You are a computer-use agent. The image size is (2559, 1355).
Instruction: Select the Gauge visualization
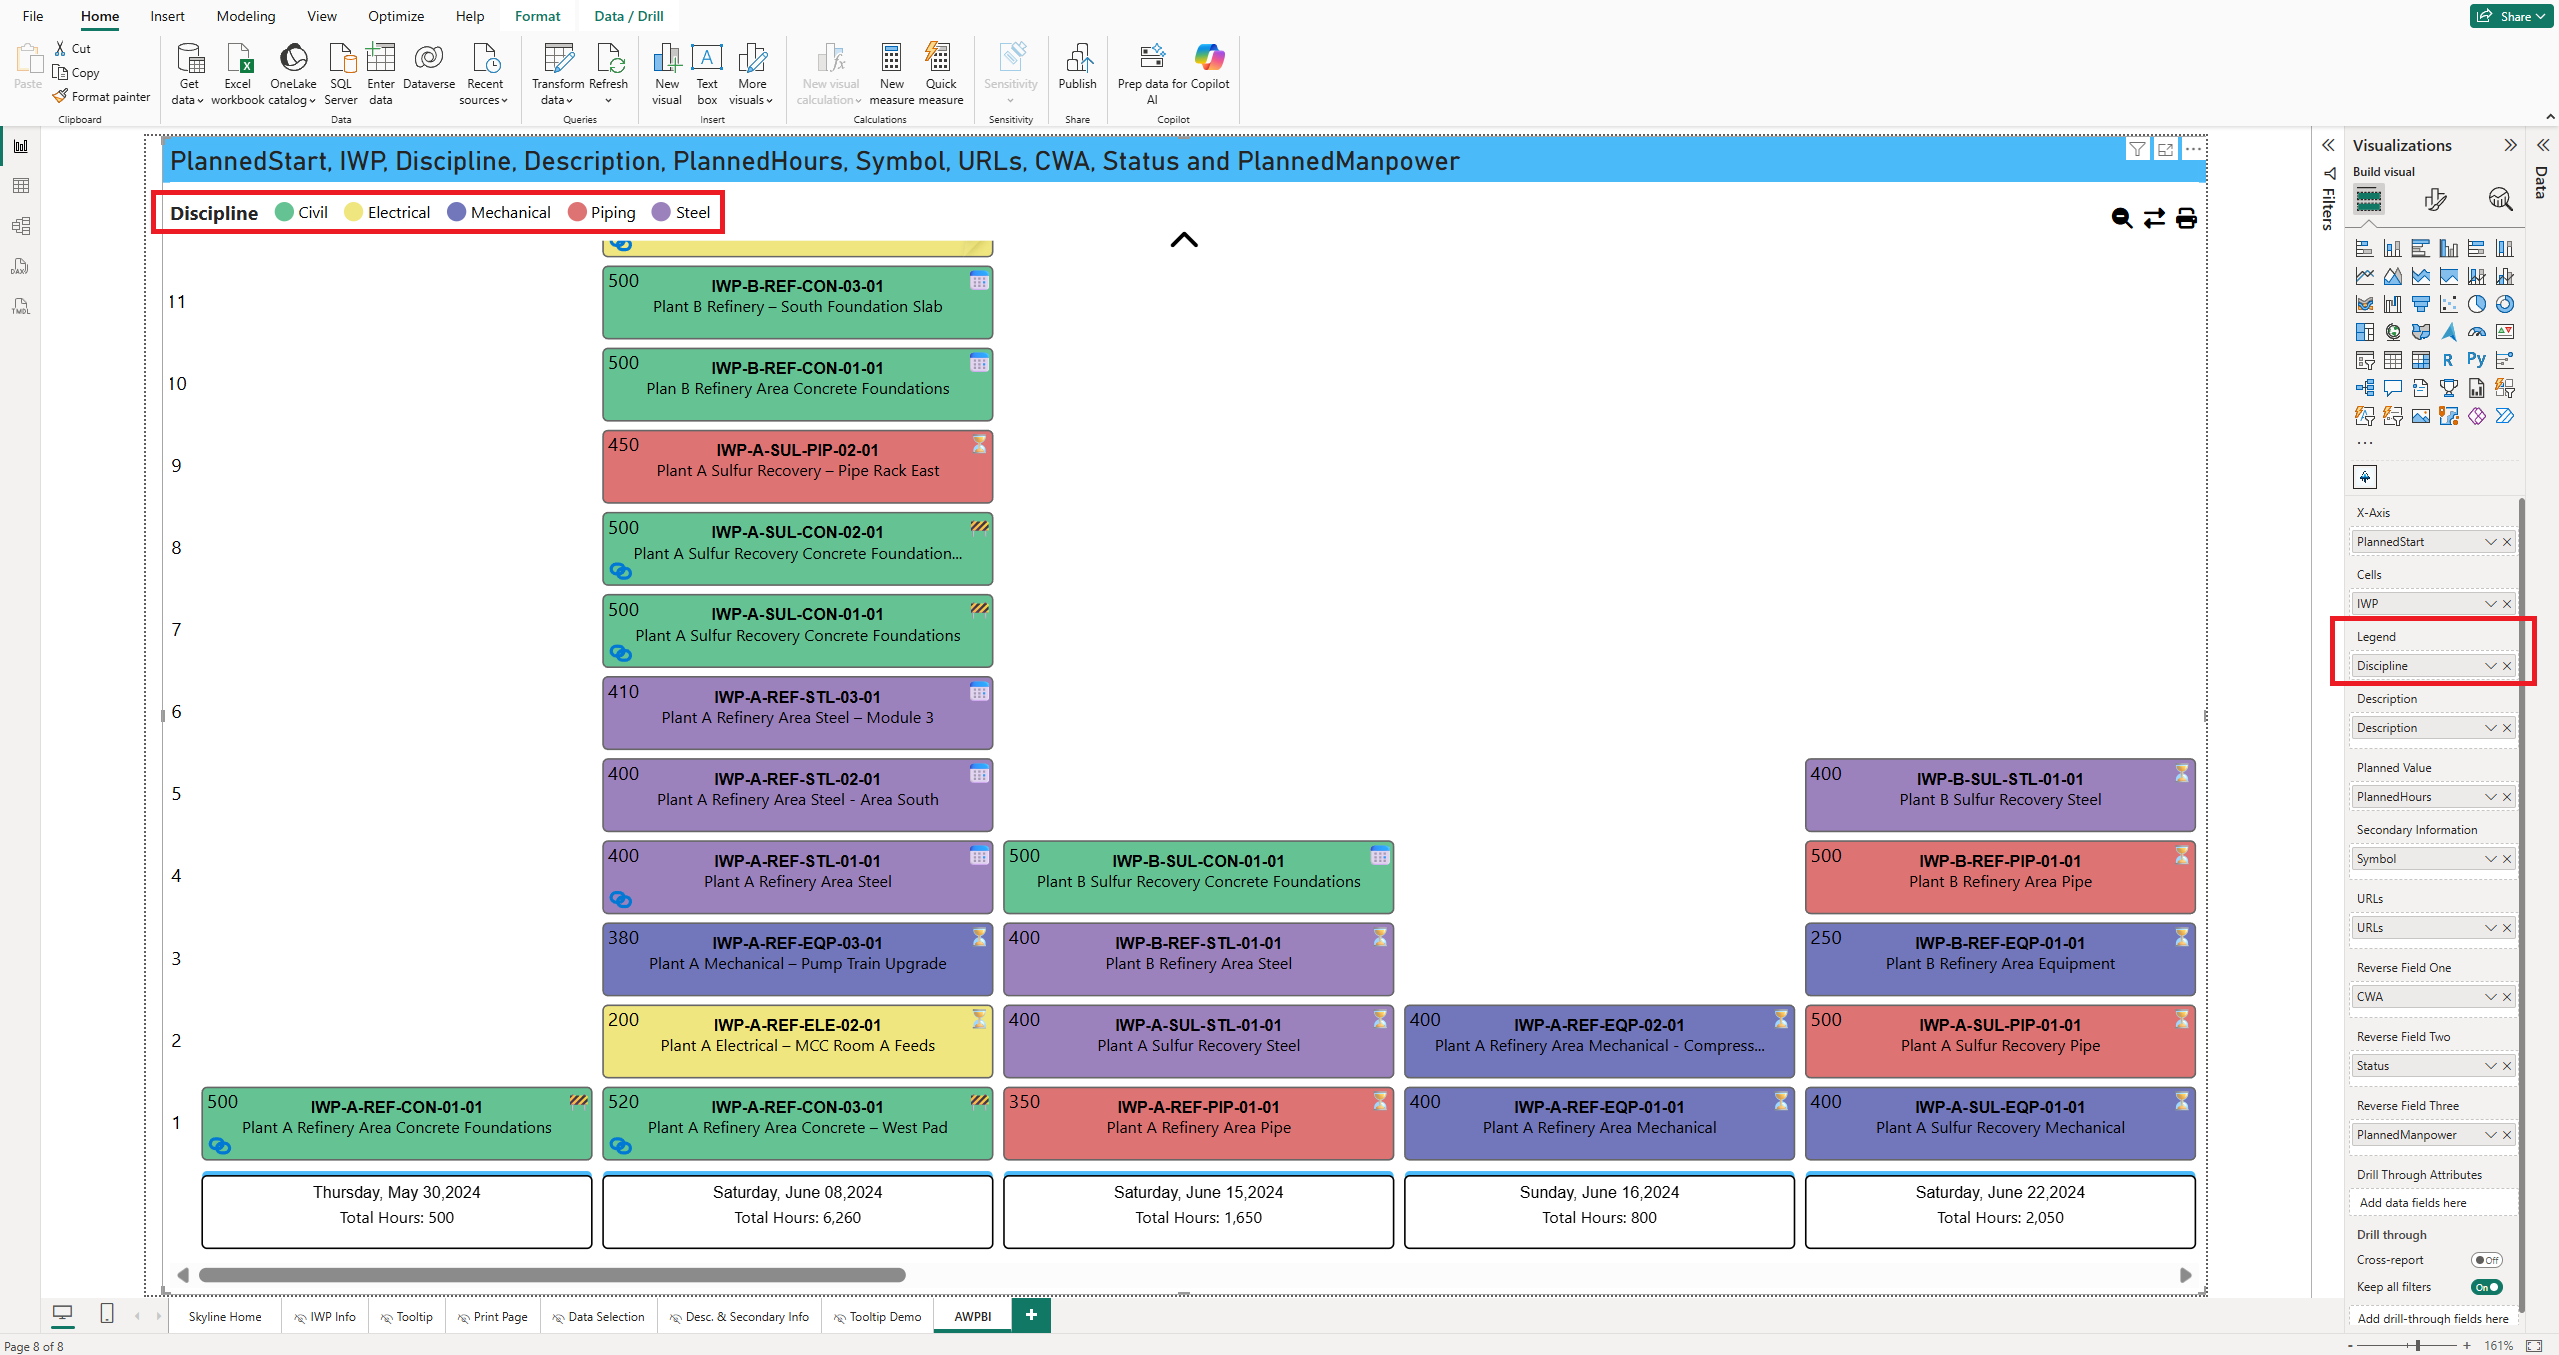click(x=2476, y=332)
